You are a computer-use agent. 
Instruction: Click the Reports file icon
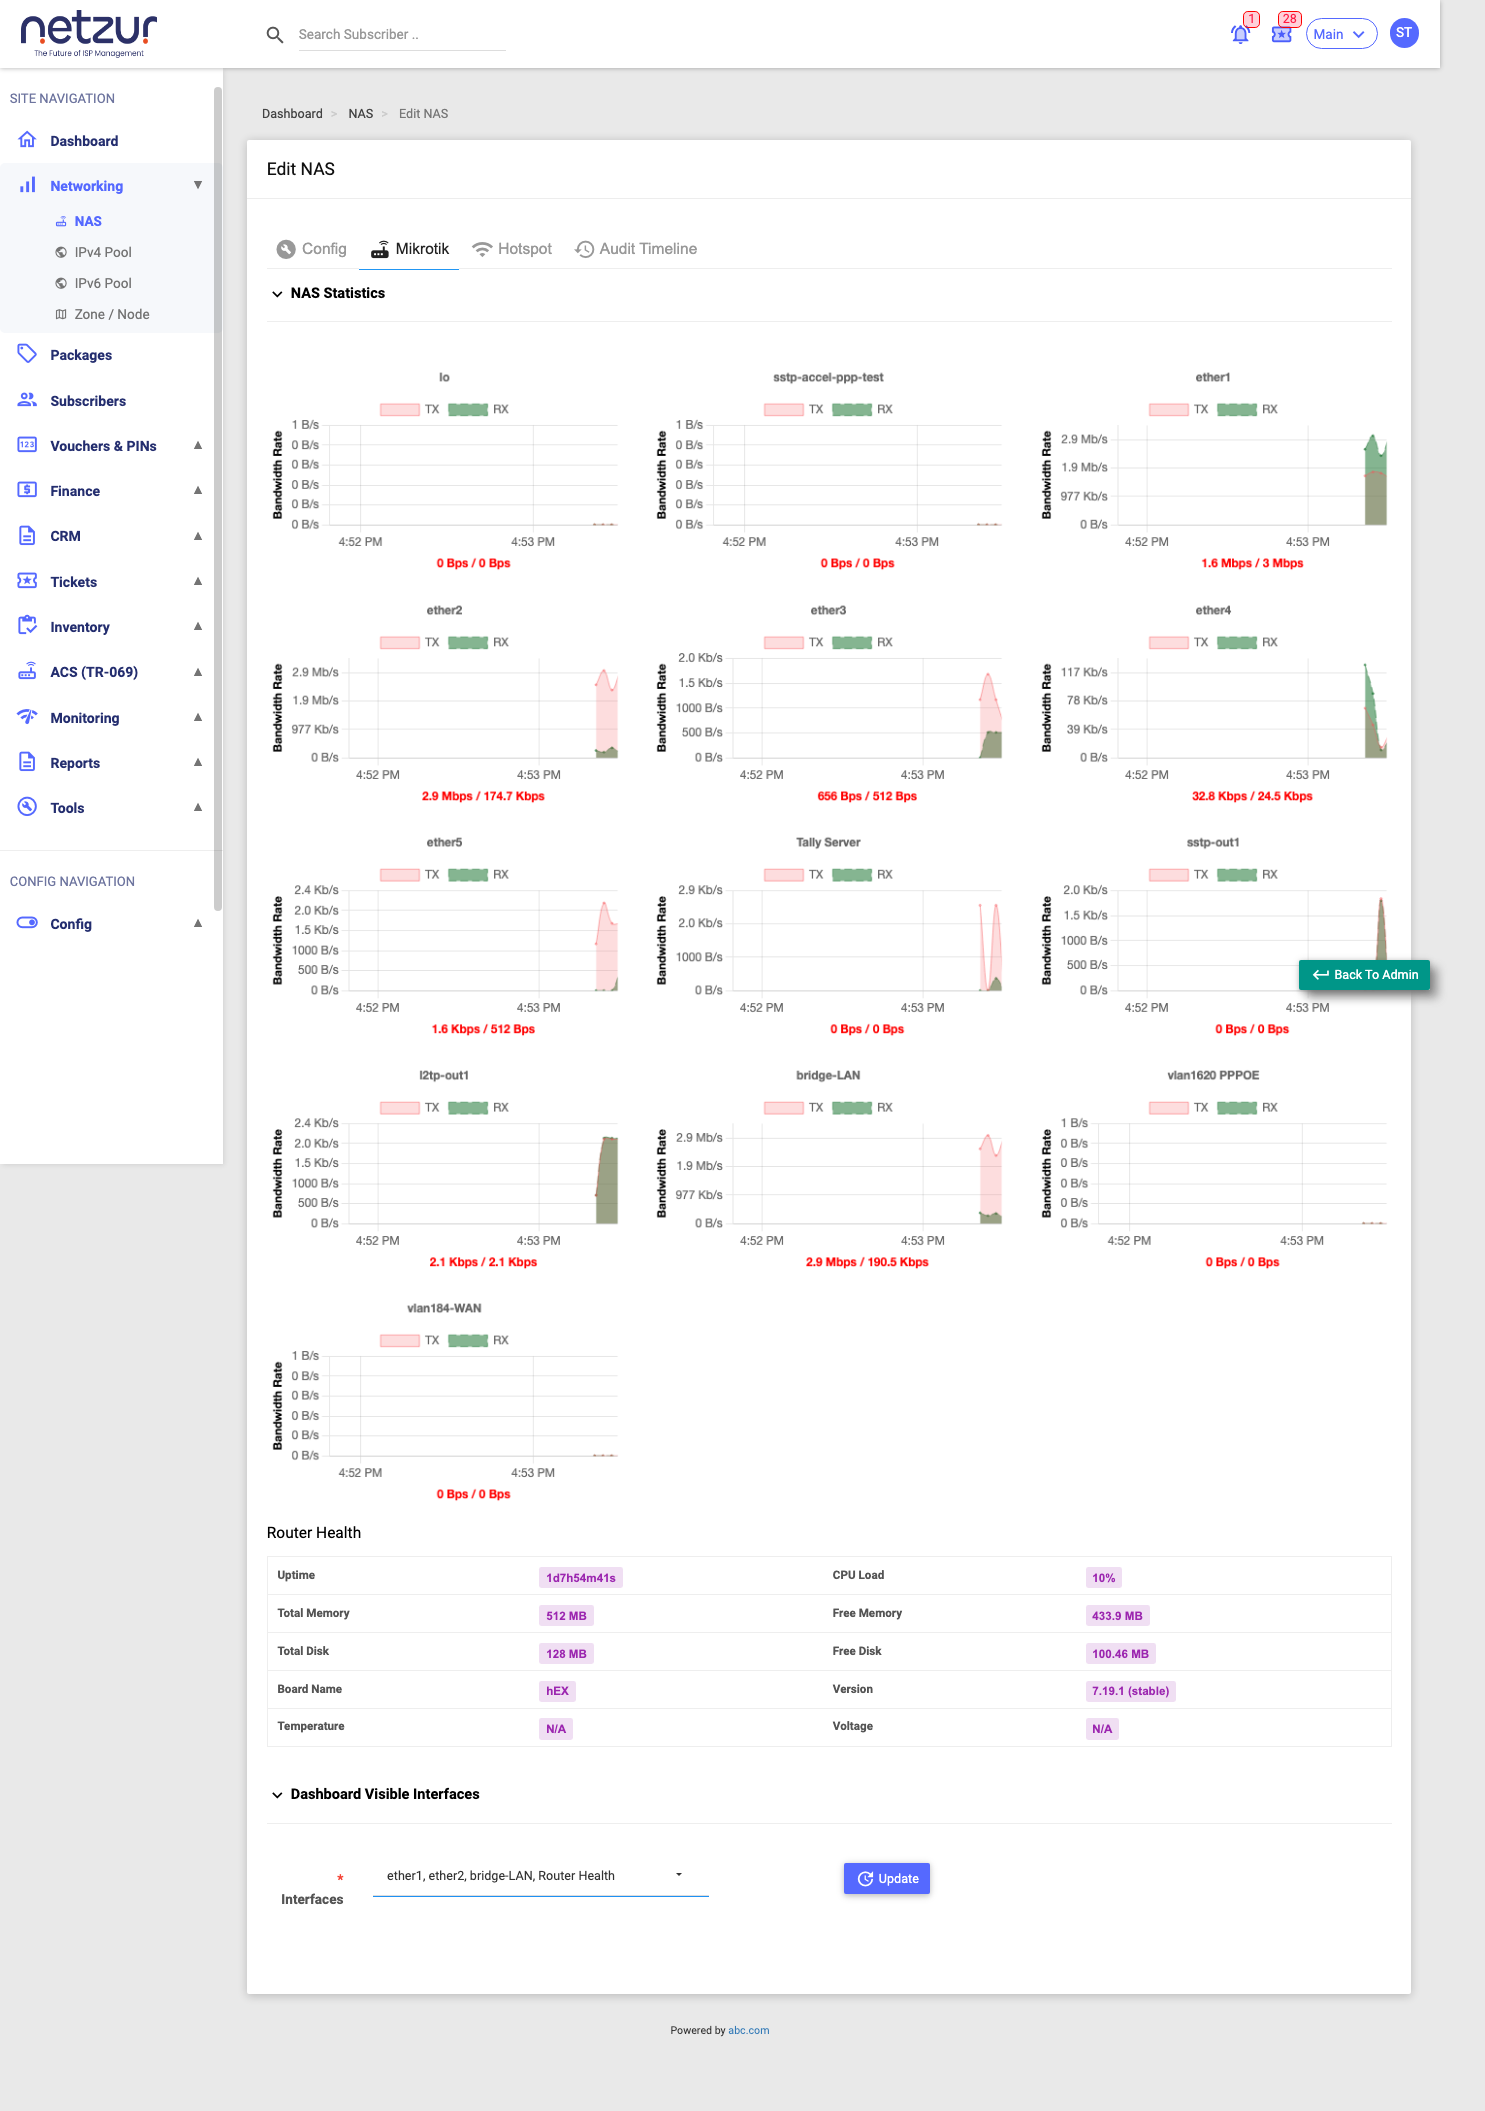(28, 762)
